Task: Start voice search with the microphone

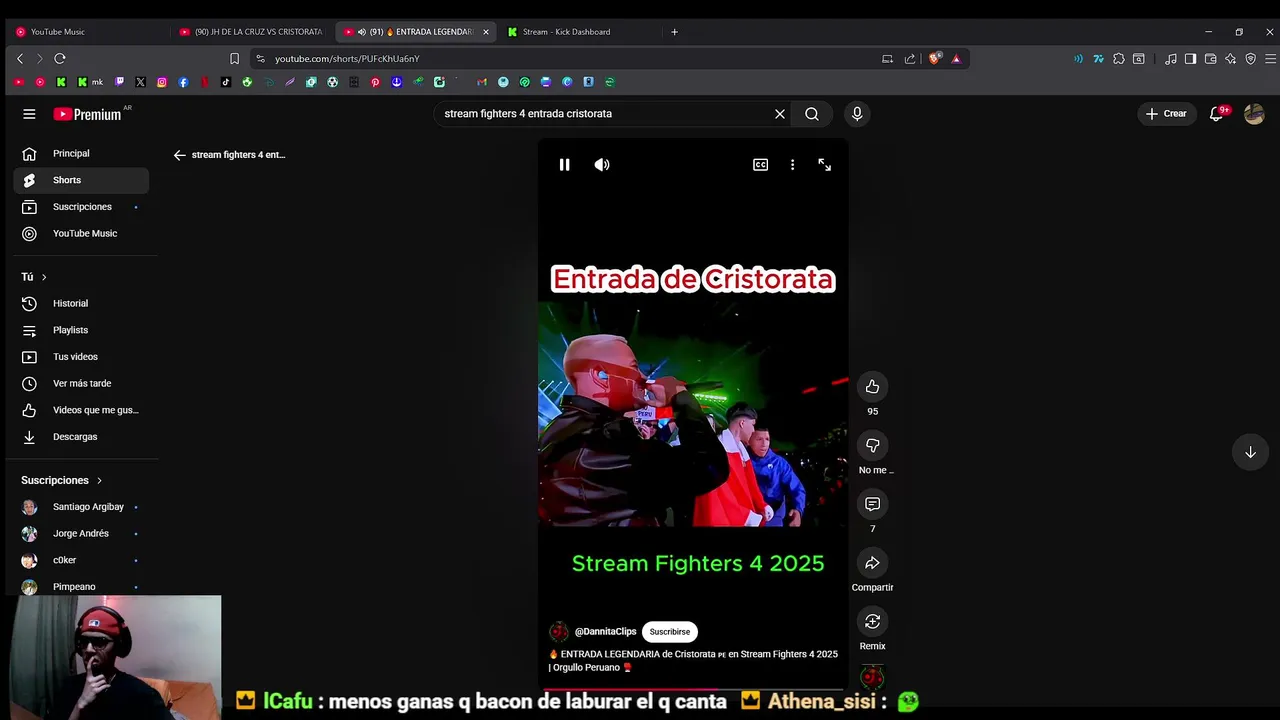Action: 857,114
